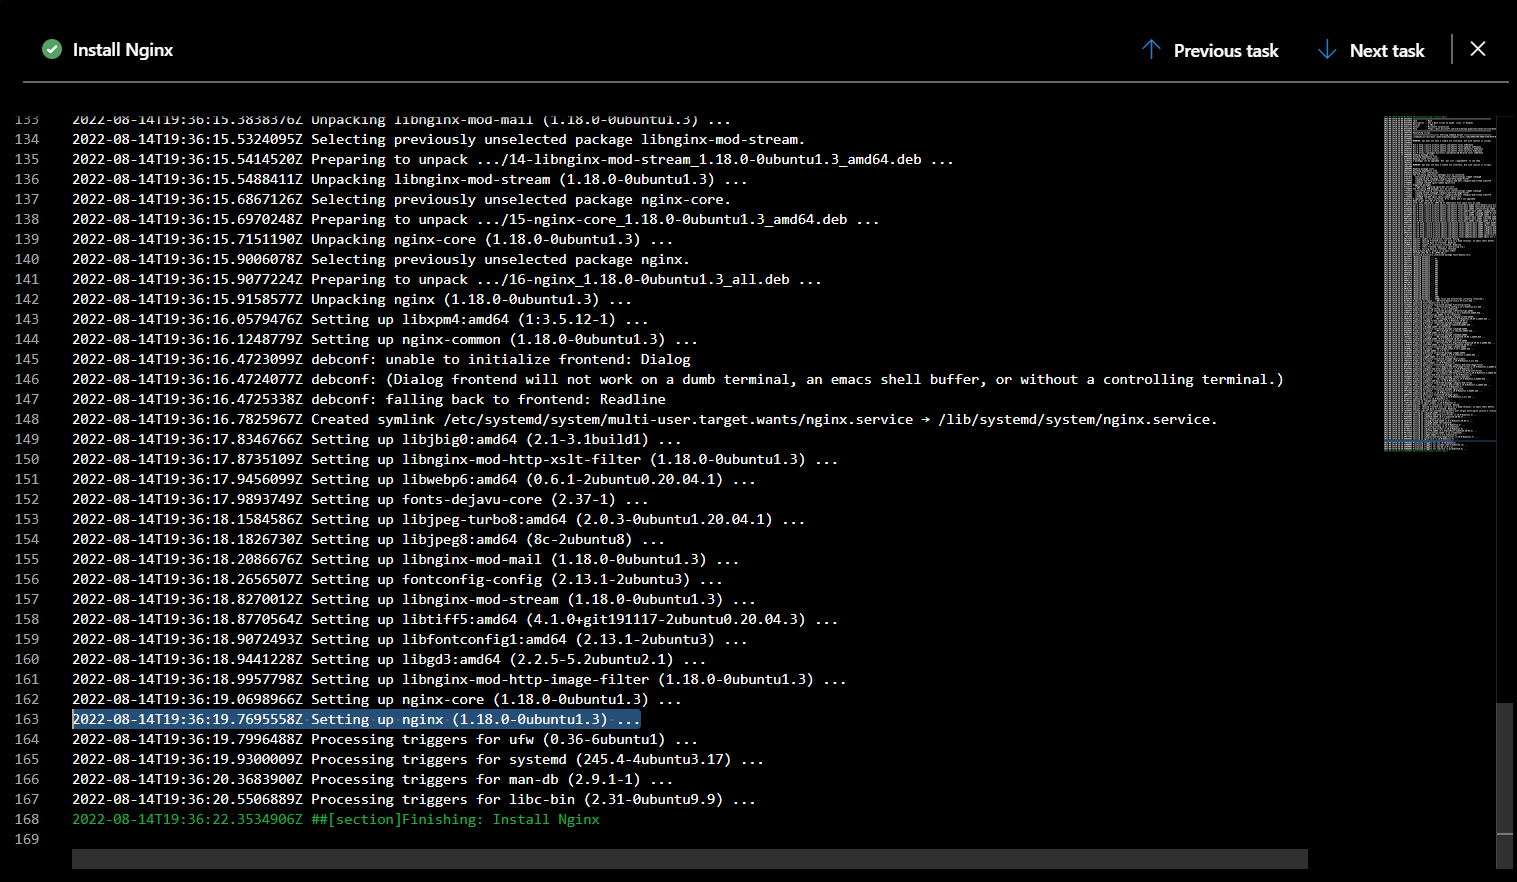Click line 167 Processing triggers for libc-bin
This screenshot has width=1517, height=882.
click(x=414, y=799)
